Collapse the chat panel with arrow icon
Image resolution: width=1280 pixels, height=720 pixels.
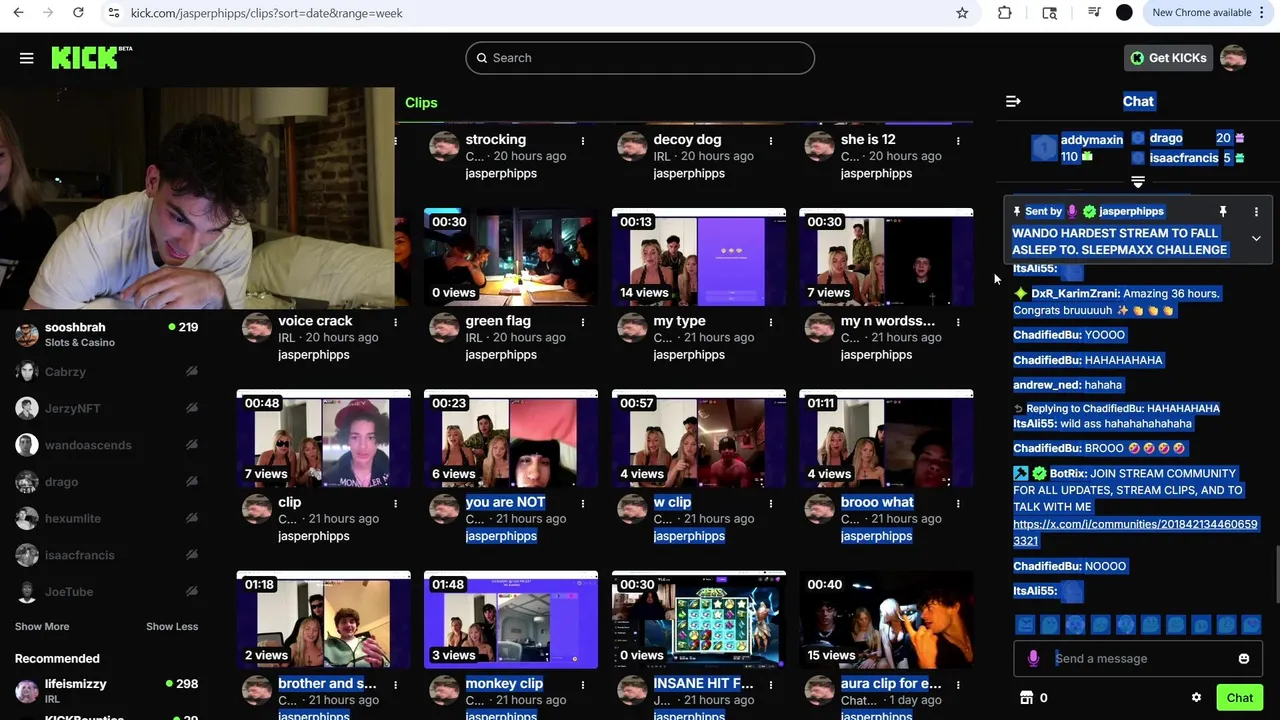point(1013,101)
